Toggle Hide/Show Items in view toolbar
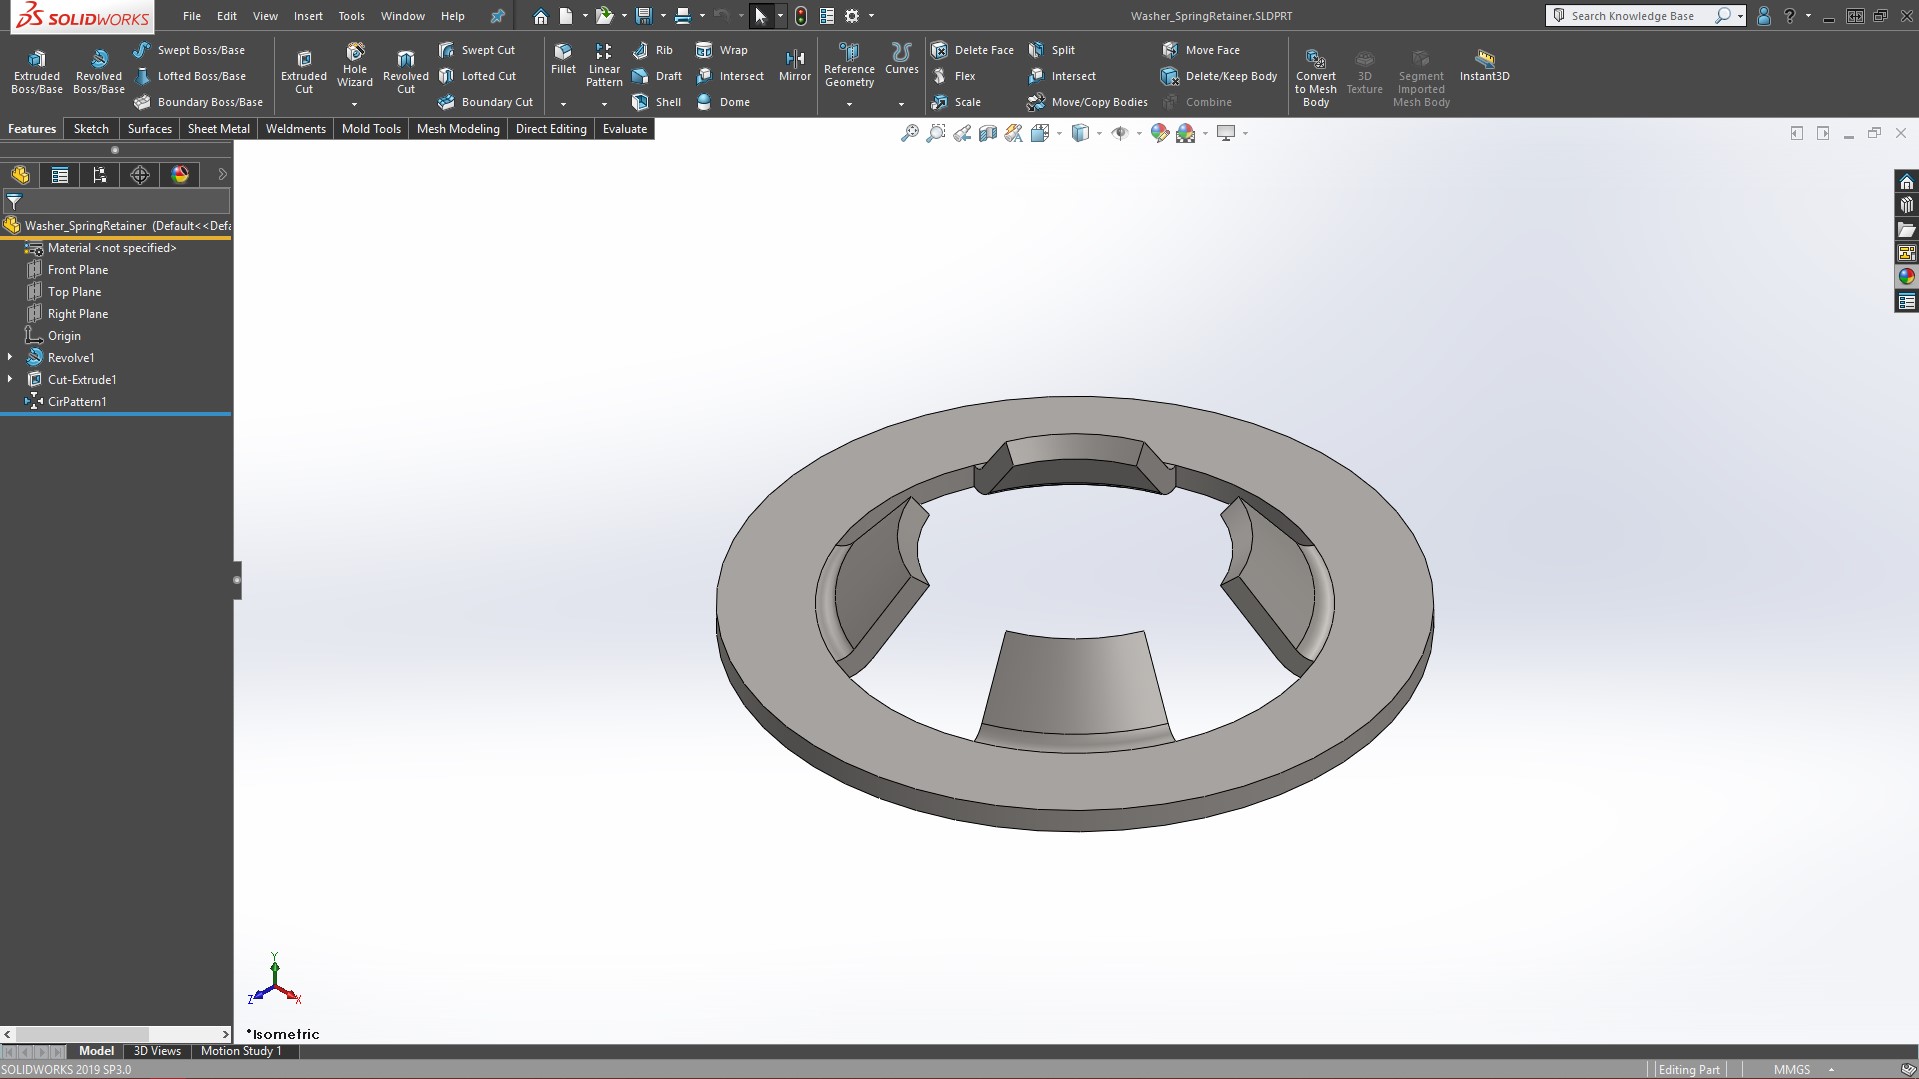 coord(1120,133)
